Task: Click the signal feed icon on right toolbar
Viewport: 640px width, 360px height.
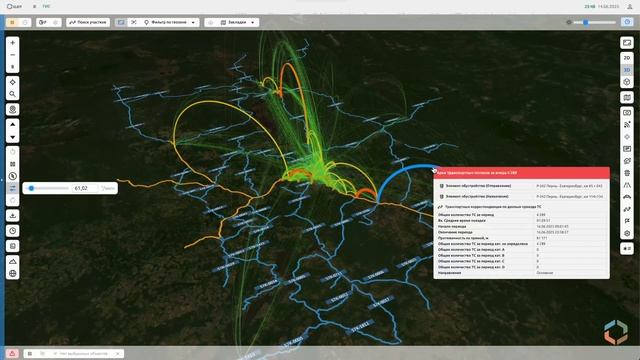Action: point(627,125)
